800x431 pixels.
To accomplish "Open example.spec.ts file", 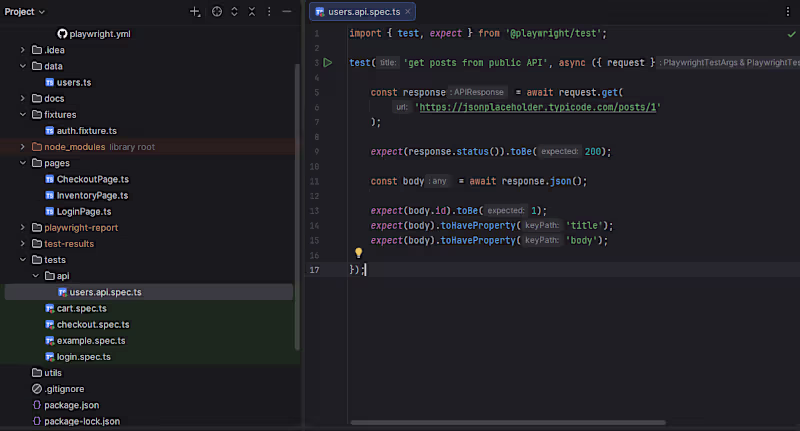I will (91, 341).
